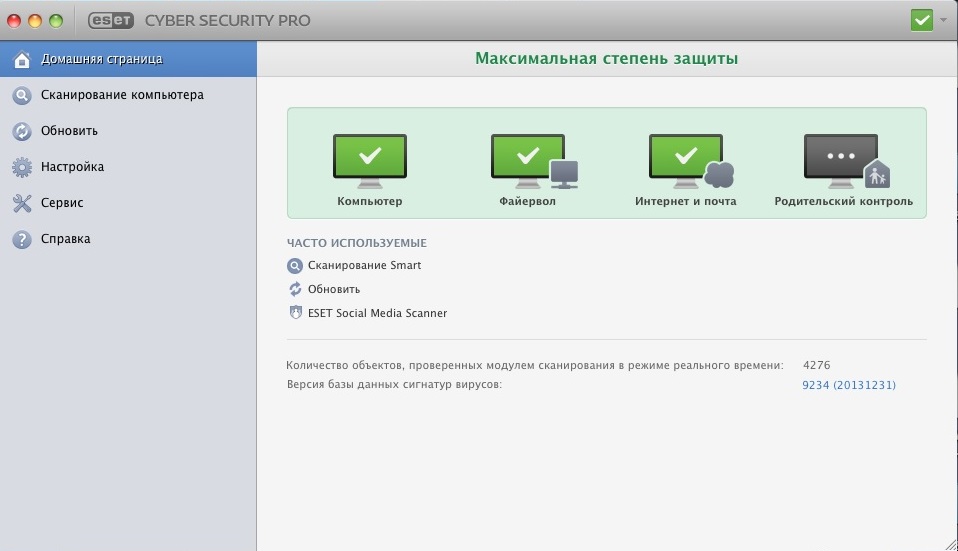The height and width of the screenshot is (551, 958).
Task: Click the update arrows icon under frequently used
Action: pyautogui.click(x=294, y=289)
